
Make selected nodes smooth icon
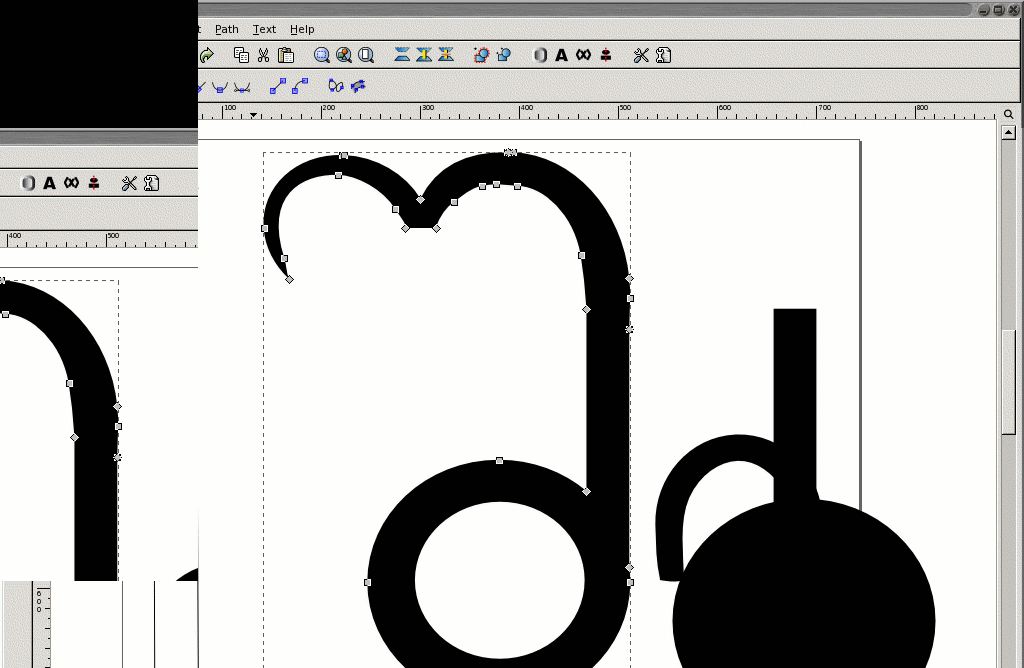tap(219, 86)
